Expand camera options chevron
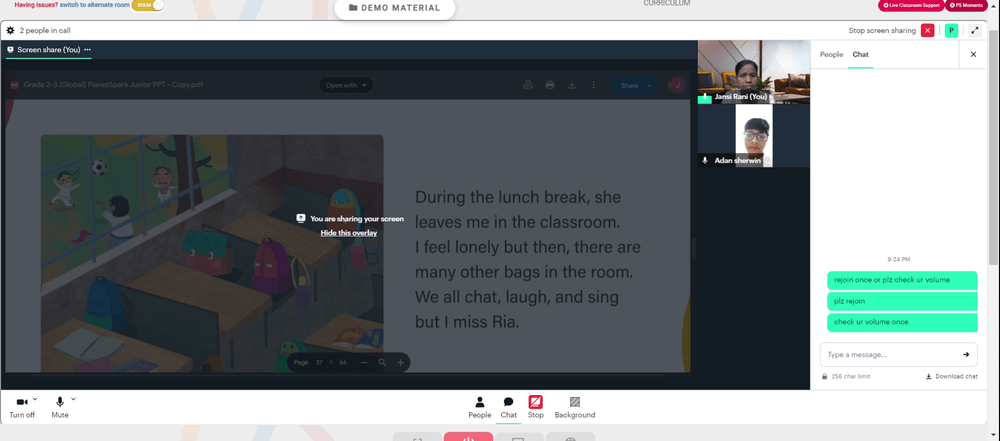The image size is (1000, 441). click(34, 399)
